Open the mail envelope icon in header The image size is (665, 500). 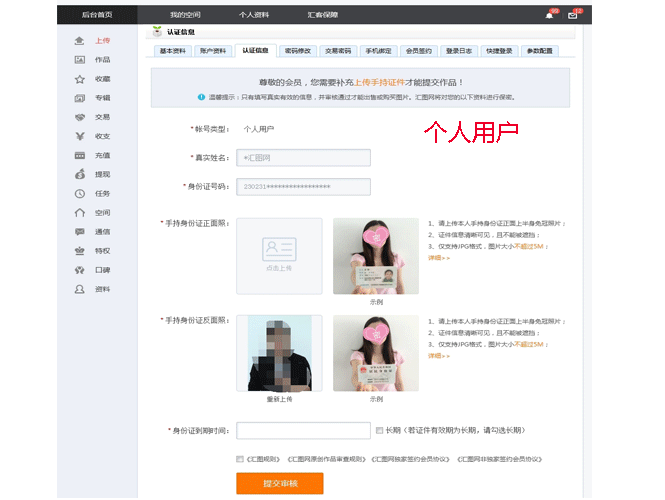[x=573, y=15]
